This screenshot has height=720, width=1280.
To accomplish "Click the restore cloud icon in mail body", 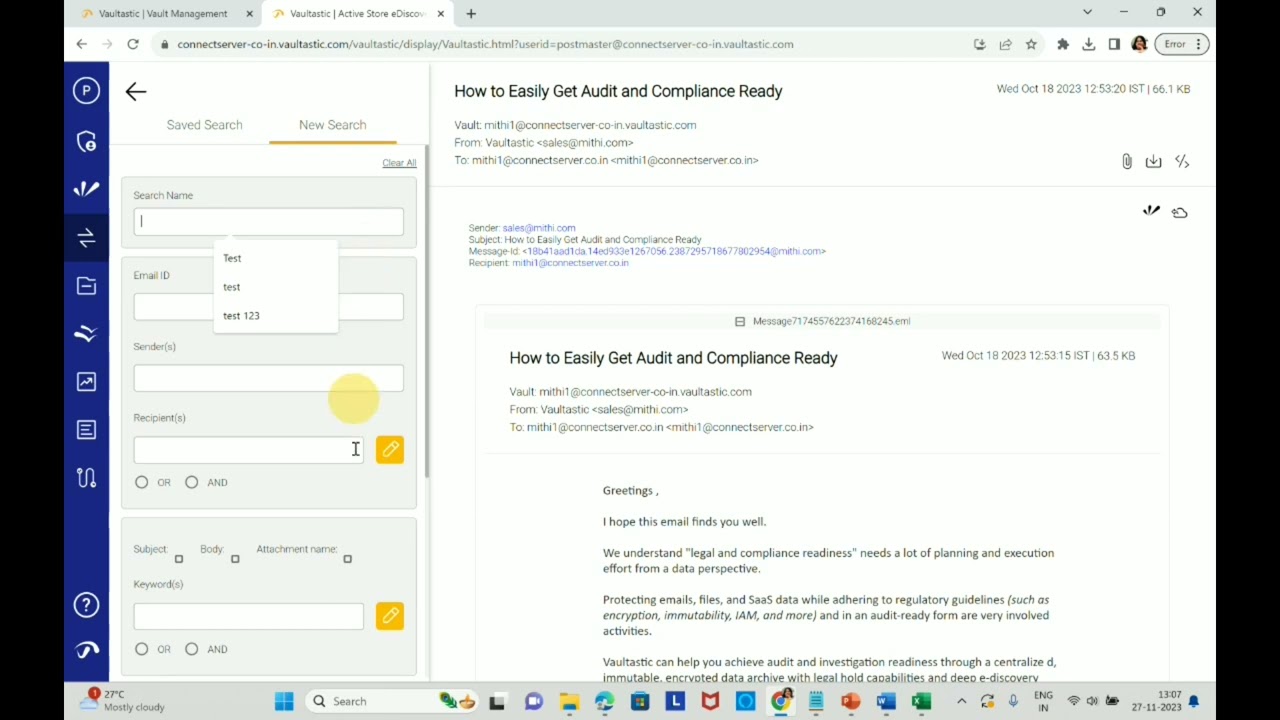I will 1180,212.
